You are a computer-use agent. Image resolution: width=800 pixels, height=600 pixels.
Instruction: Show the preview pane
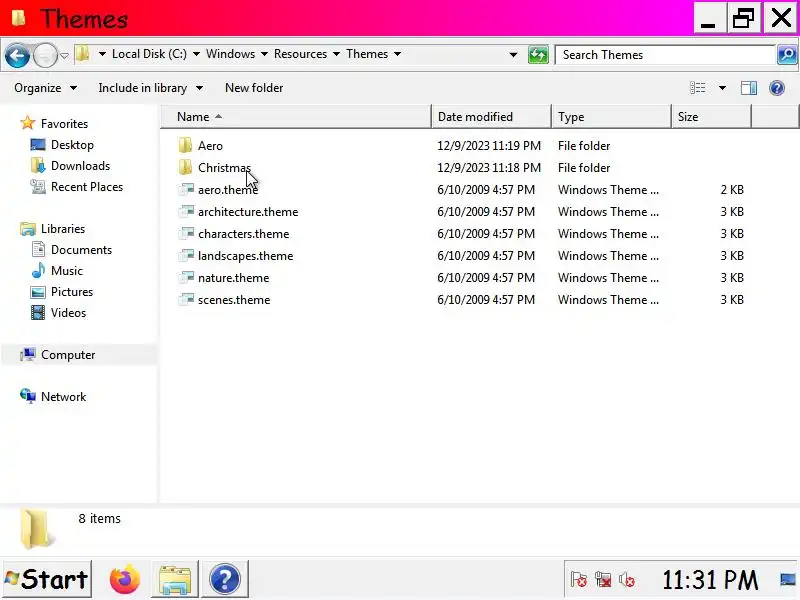coord(748,88)
